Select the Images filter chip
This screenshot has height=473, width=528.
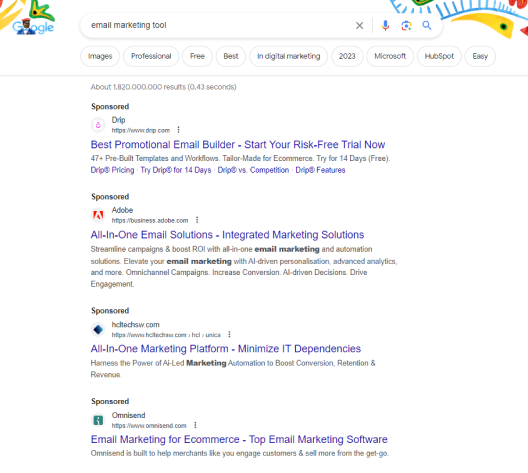pos(100,56)
